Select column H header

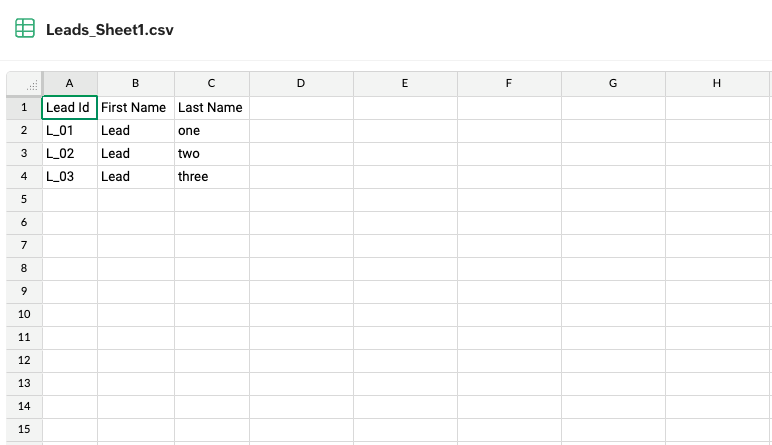[x=717, y=84]
